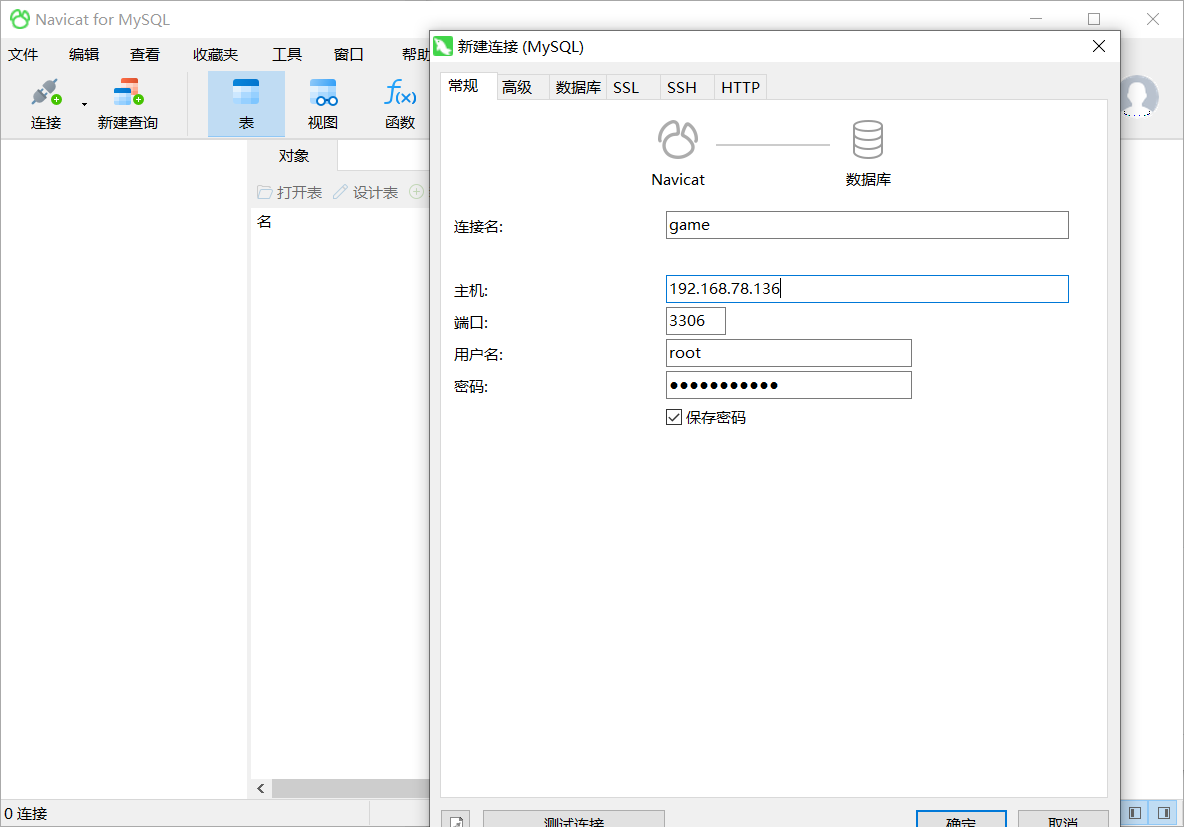Toggle the 保存密码 checkbox
Viewport: 1184px width, 827px height.
coord(674,417)
